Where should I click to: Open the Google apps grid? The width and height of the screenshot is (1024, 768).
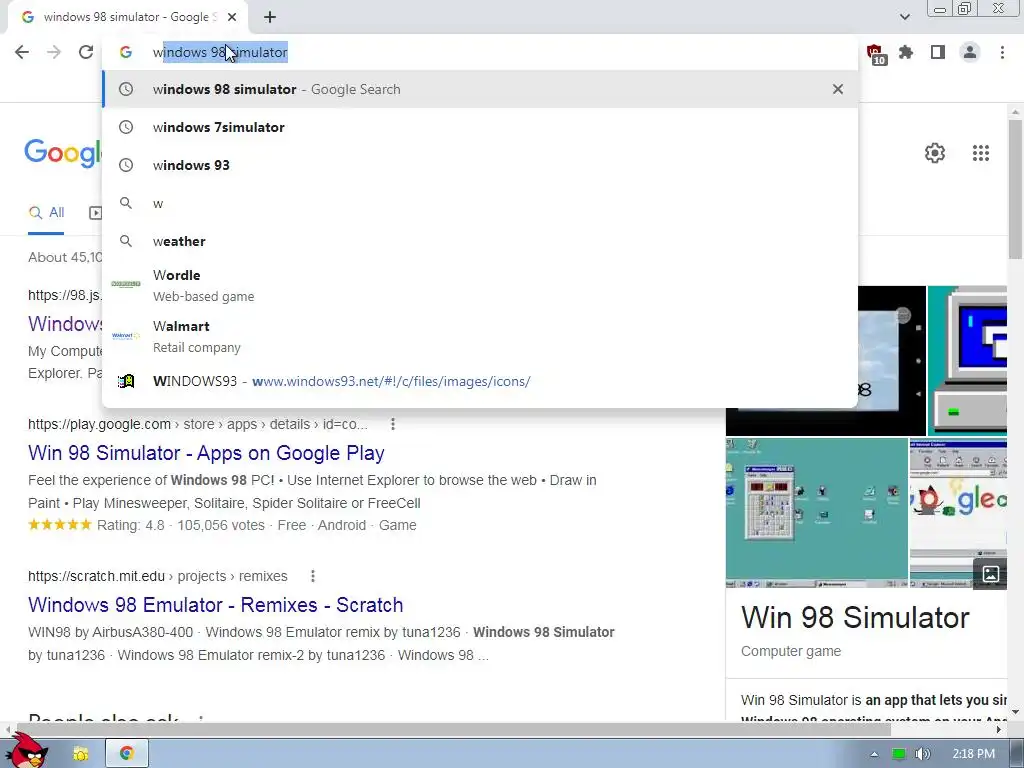(981, 153)
